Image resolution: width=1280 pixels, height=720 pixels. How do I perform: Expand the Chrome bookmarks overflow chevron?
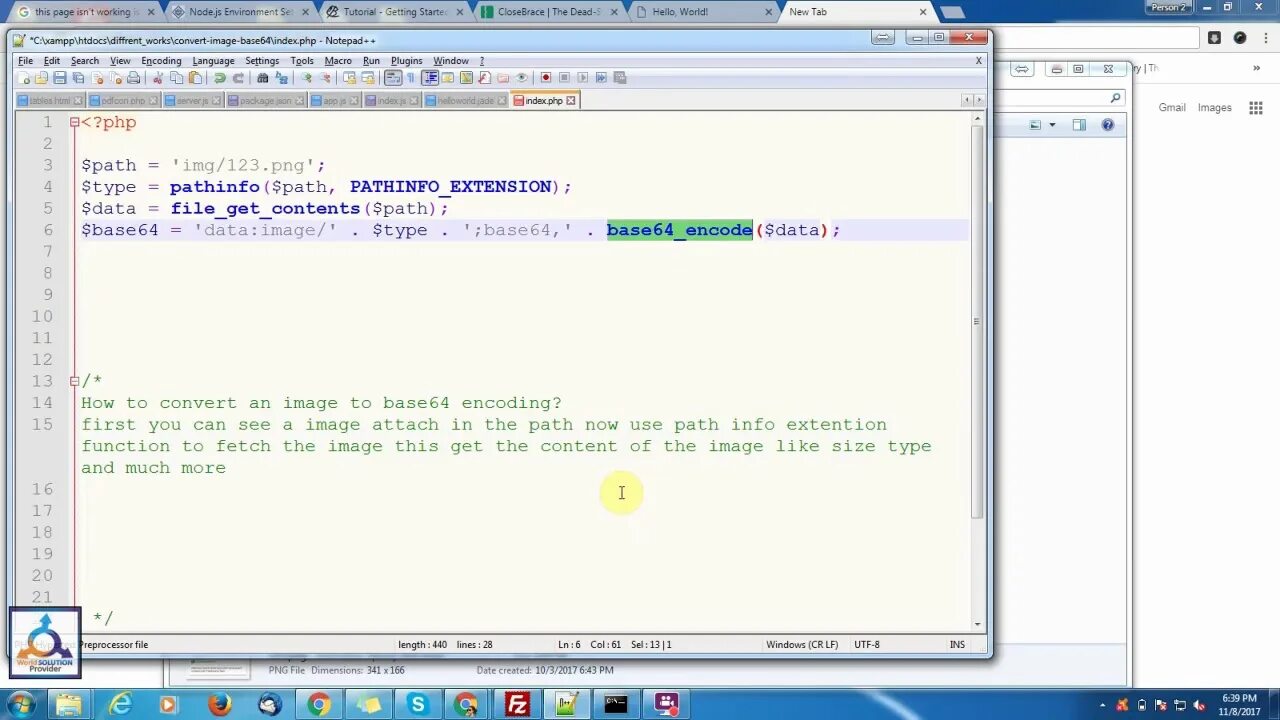tap(1257, 68)
